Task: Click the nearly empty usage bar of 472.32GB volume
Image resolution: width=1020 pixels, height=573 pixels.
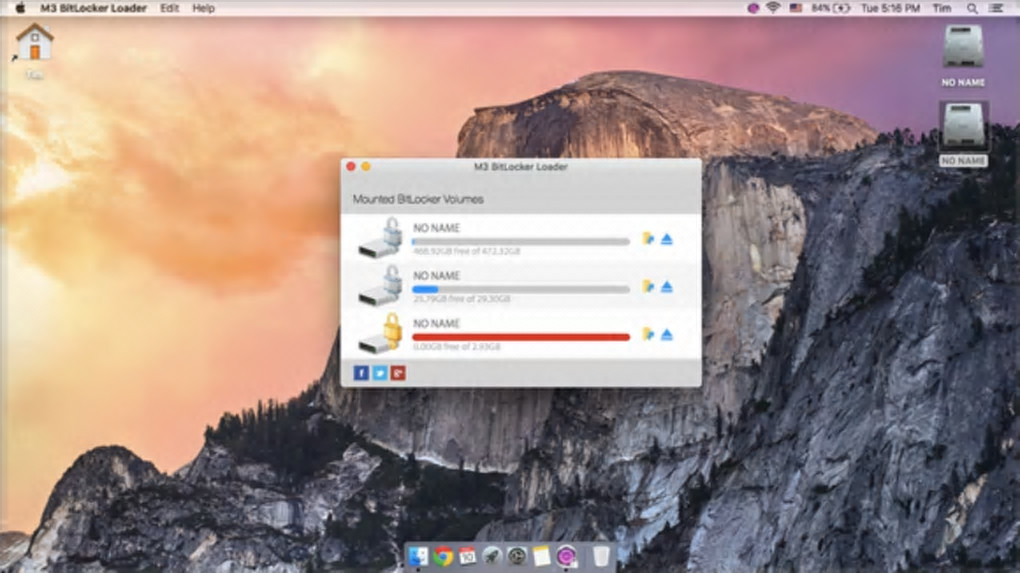Action: 520,242
